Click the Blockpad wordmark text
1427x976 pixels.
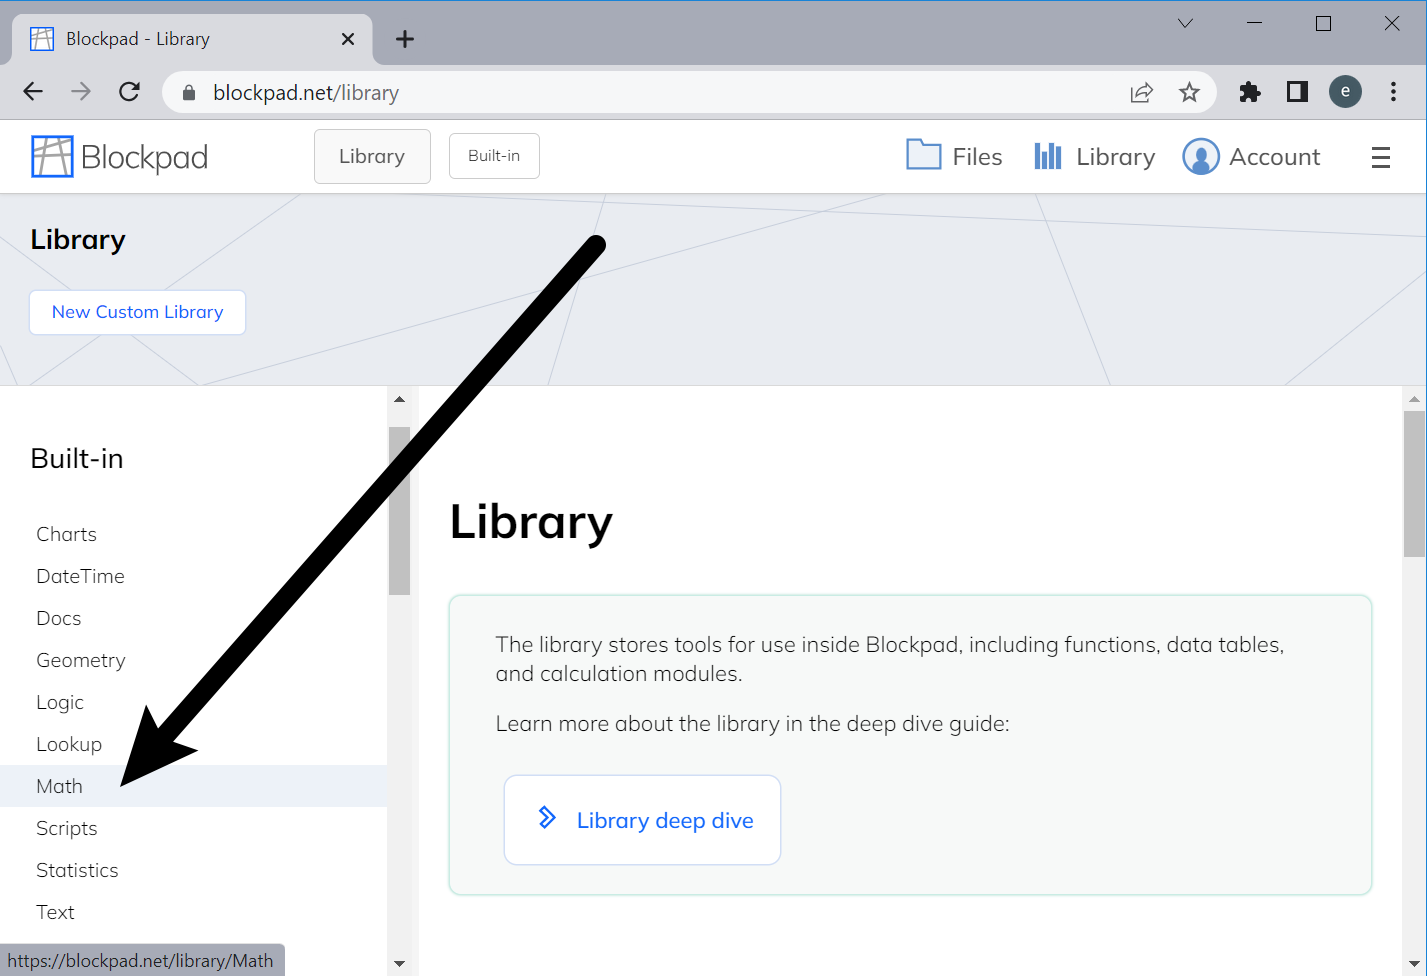click(x=144, y=157)
